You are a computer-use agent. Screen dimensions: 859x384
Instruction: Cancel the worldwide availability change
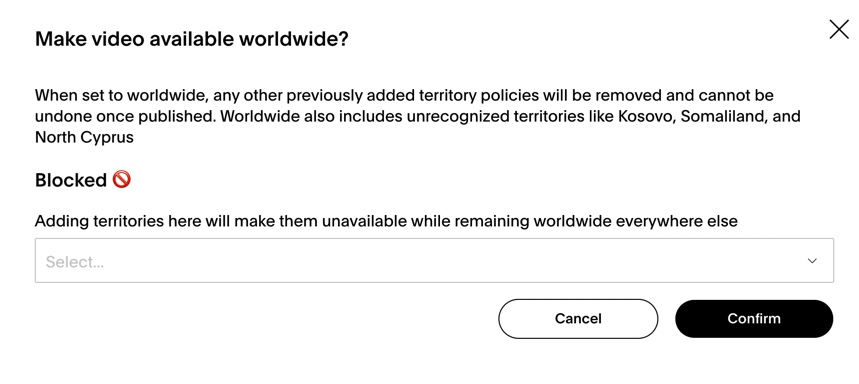578,319
